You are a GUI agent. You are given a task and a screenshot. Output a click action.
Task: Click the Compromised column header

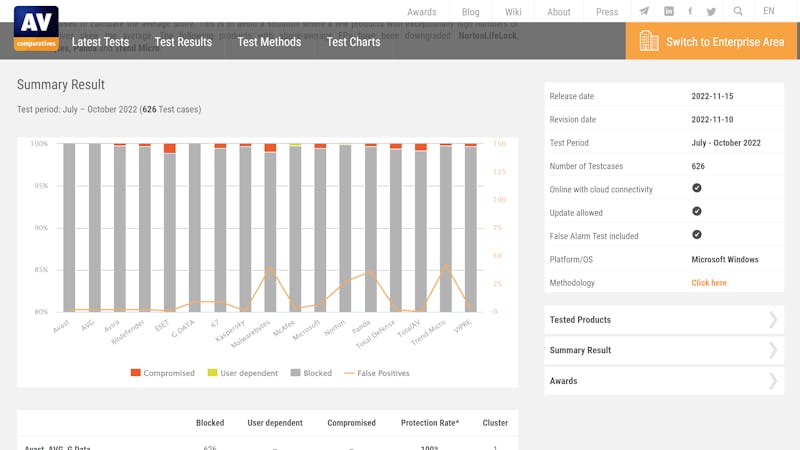(352, 423)
